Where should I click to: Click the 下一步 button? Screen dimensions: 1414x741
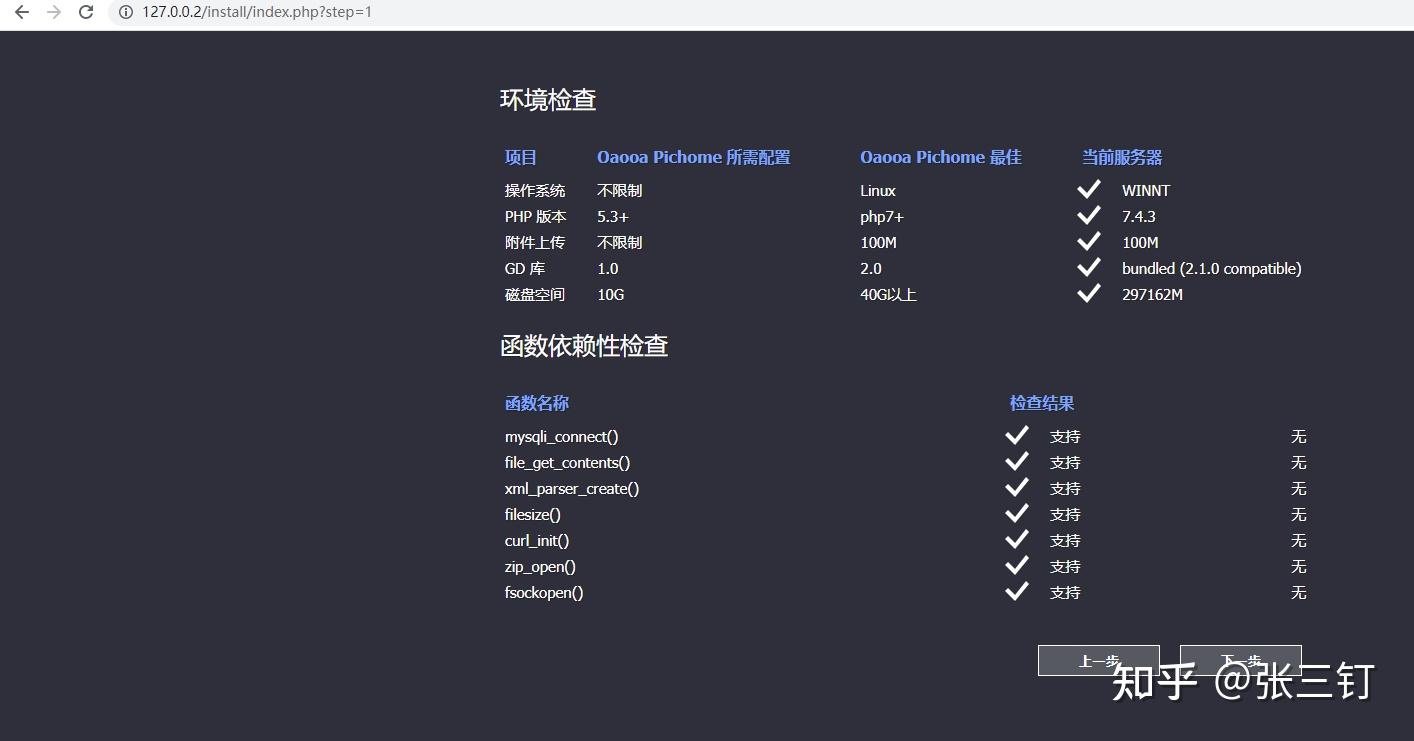1240,660
